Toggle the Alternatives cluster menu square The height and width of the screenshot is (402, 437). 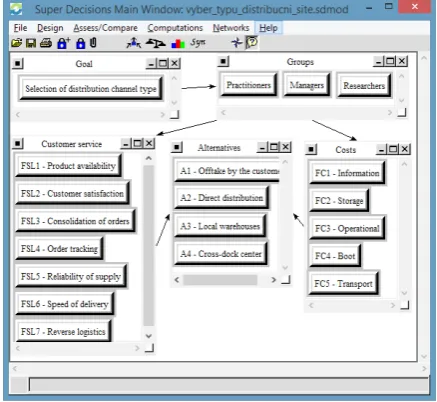[177, 147]
